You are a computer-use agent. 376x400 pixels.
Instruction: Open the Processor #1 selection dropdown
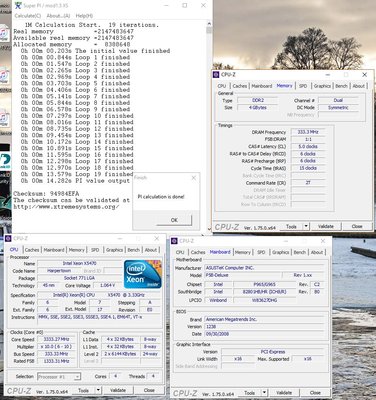pos(59,377)
